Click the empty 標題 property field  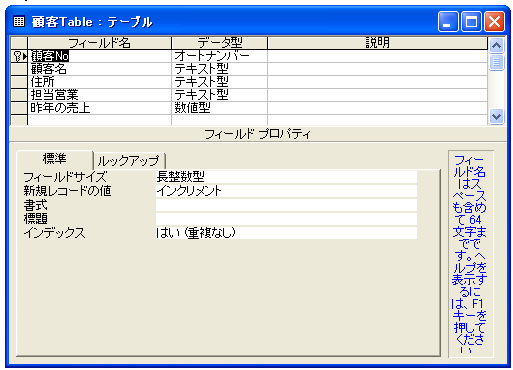click(286, 219)
